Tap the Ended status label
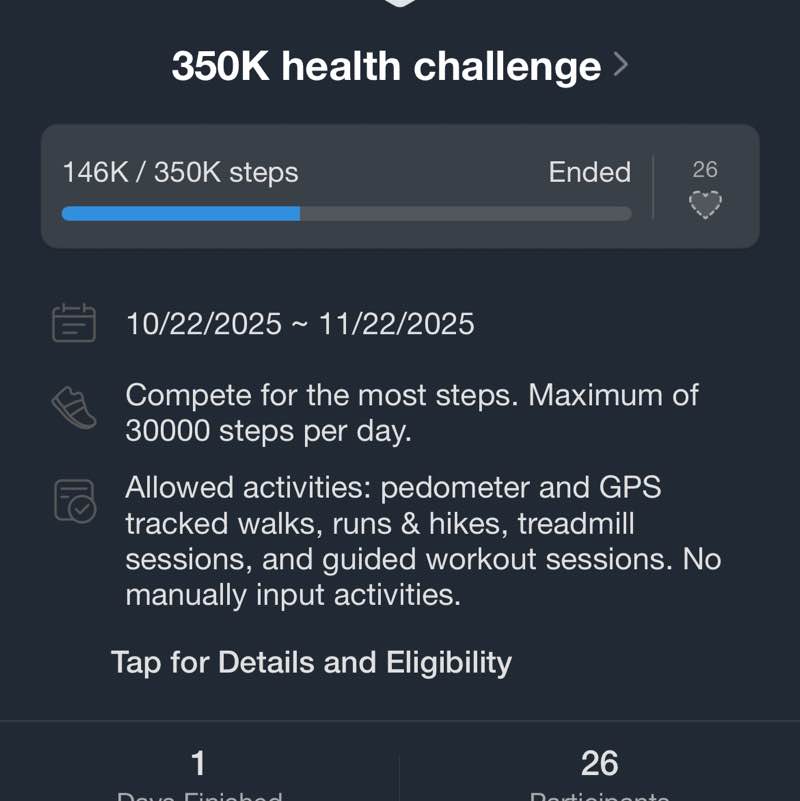Screen dimensions: 800x801 589,172
